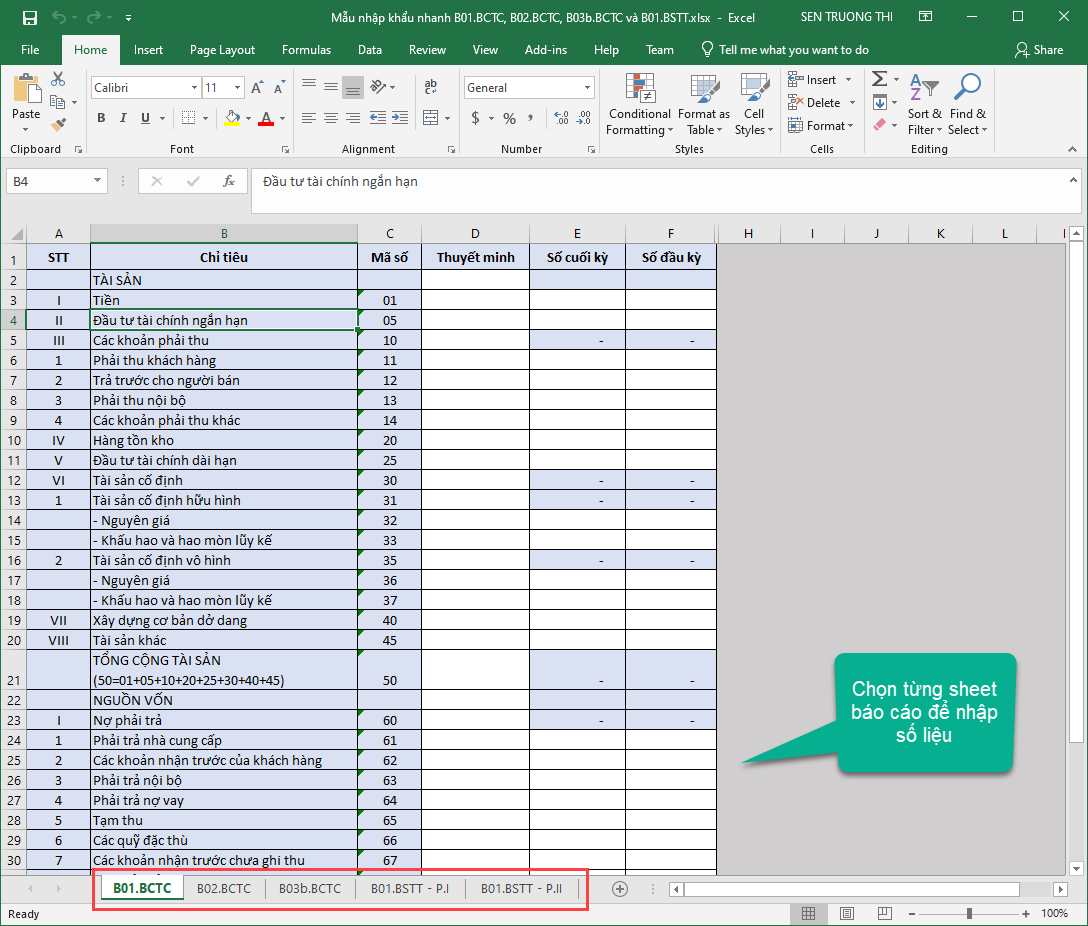Image resolution: width=1088 pixels, height=926 pixels.
Task: Toggle Italic formatting
Action: 124,118
